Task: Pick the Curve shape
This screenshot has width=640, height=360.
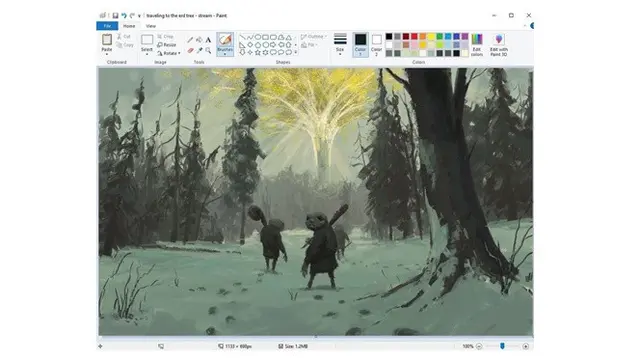Action: point(250,37)
